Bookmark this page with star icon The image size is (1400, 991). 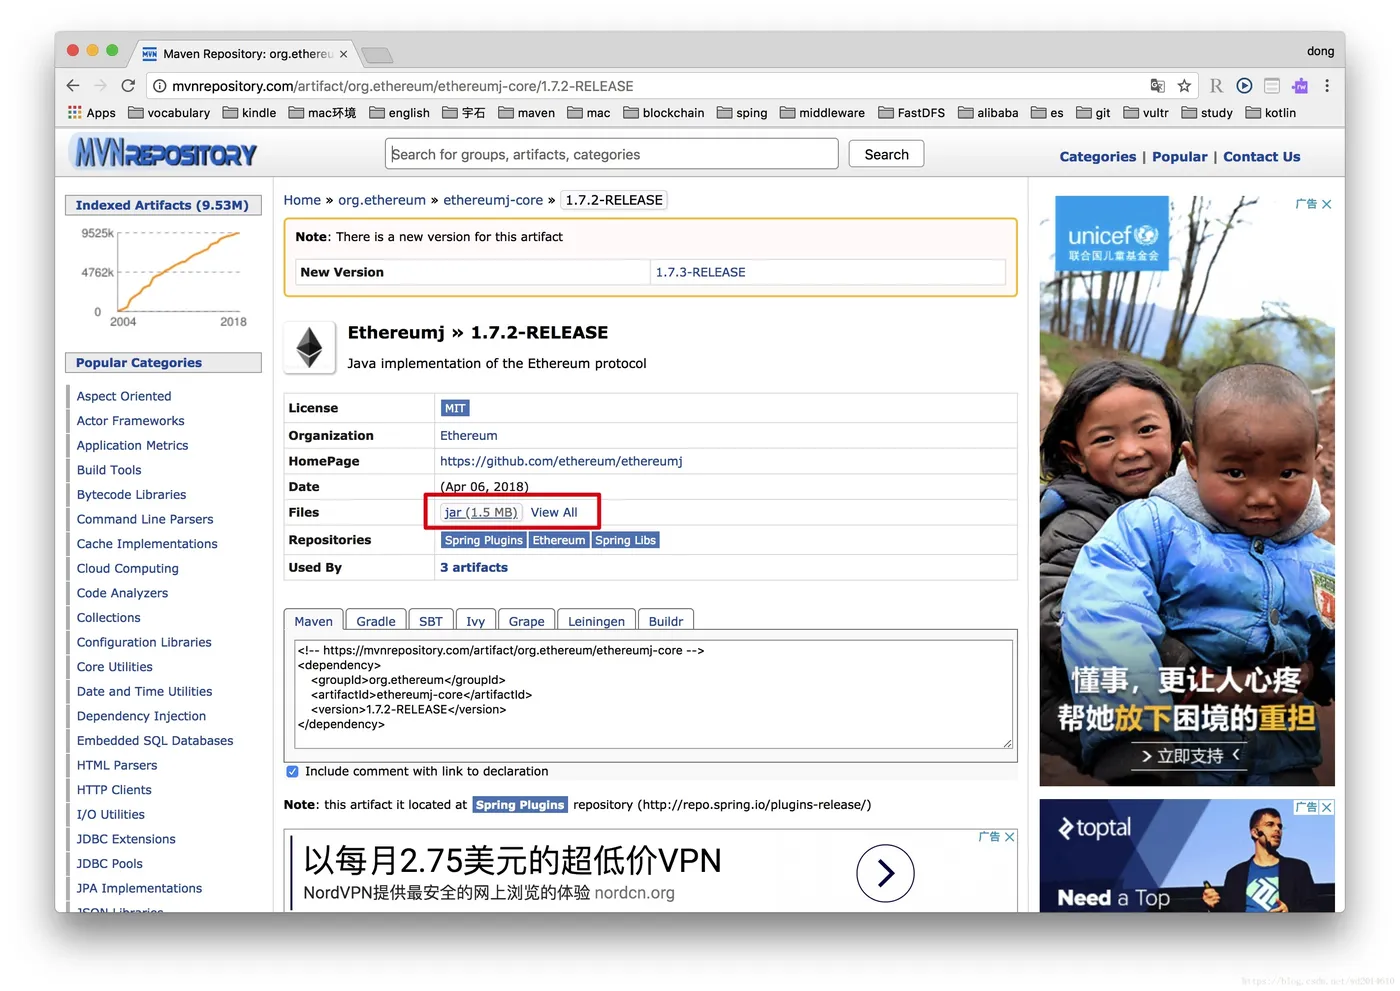[1184, 86]
